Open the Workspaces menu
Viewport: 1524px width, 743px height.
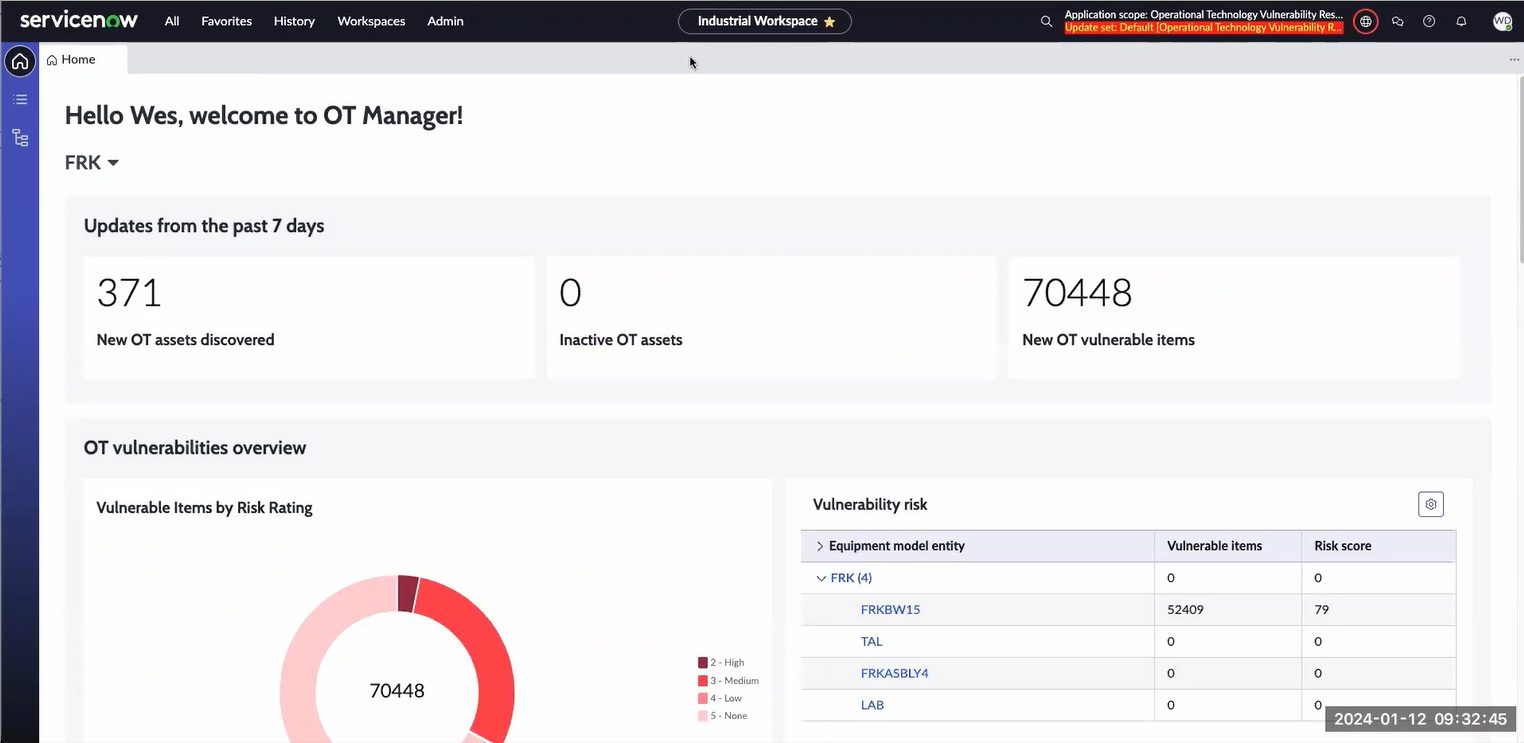[371, 21]
